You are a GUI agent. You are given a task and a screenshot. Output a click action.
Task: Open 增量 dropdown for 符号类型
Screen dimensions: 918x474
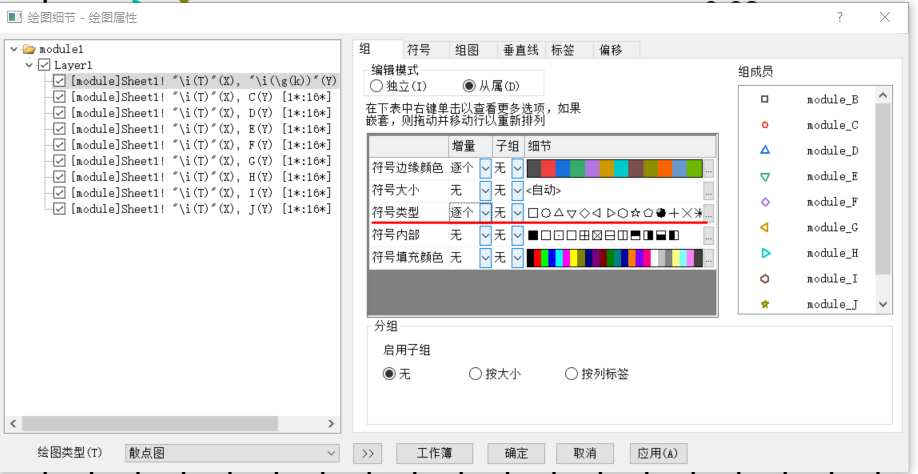(x=485, y=213)
